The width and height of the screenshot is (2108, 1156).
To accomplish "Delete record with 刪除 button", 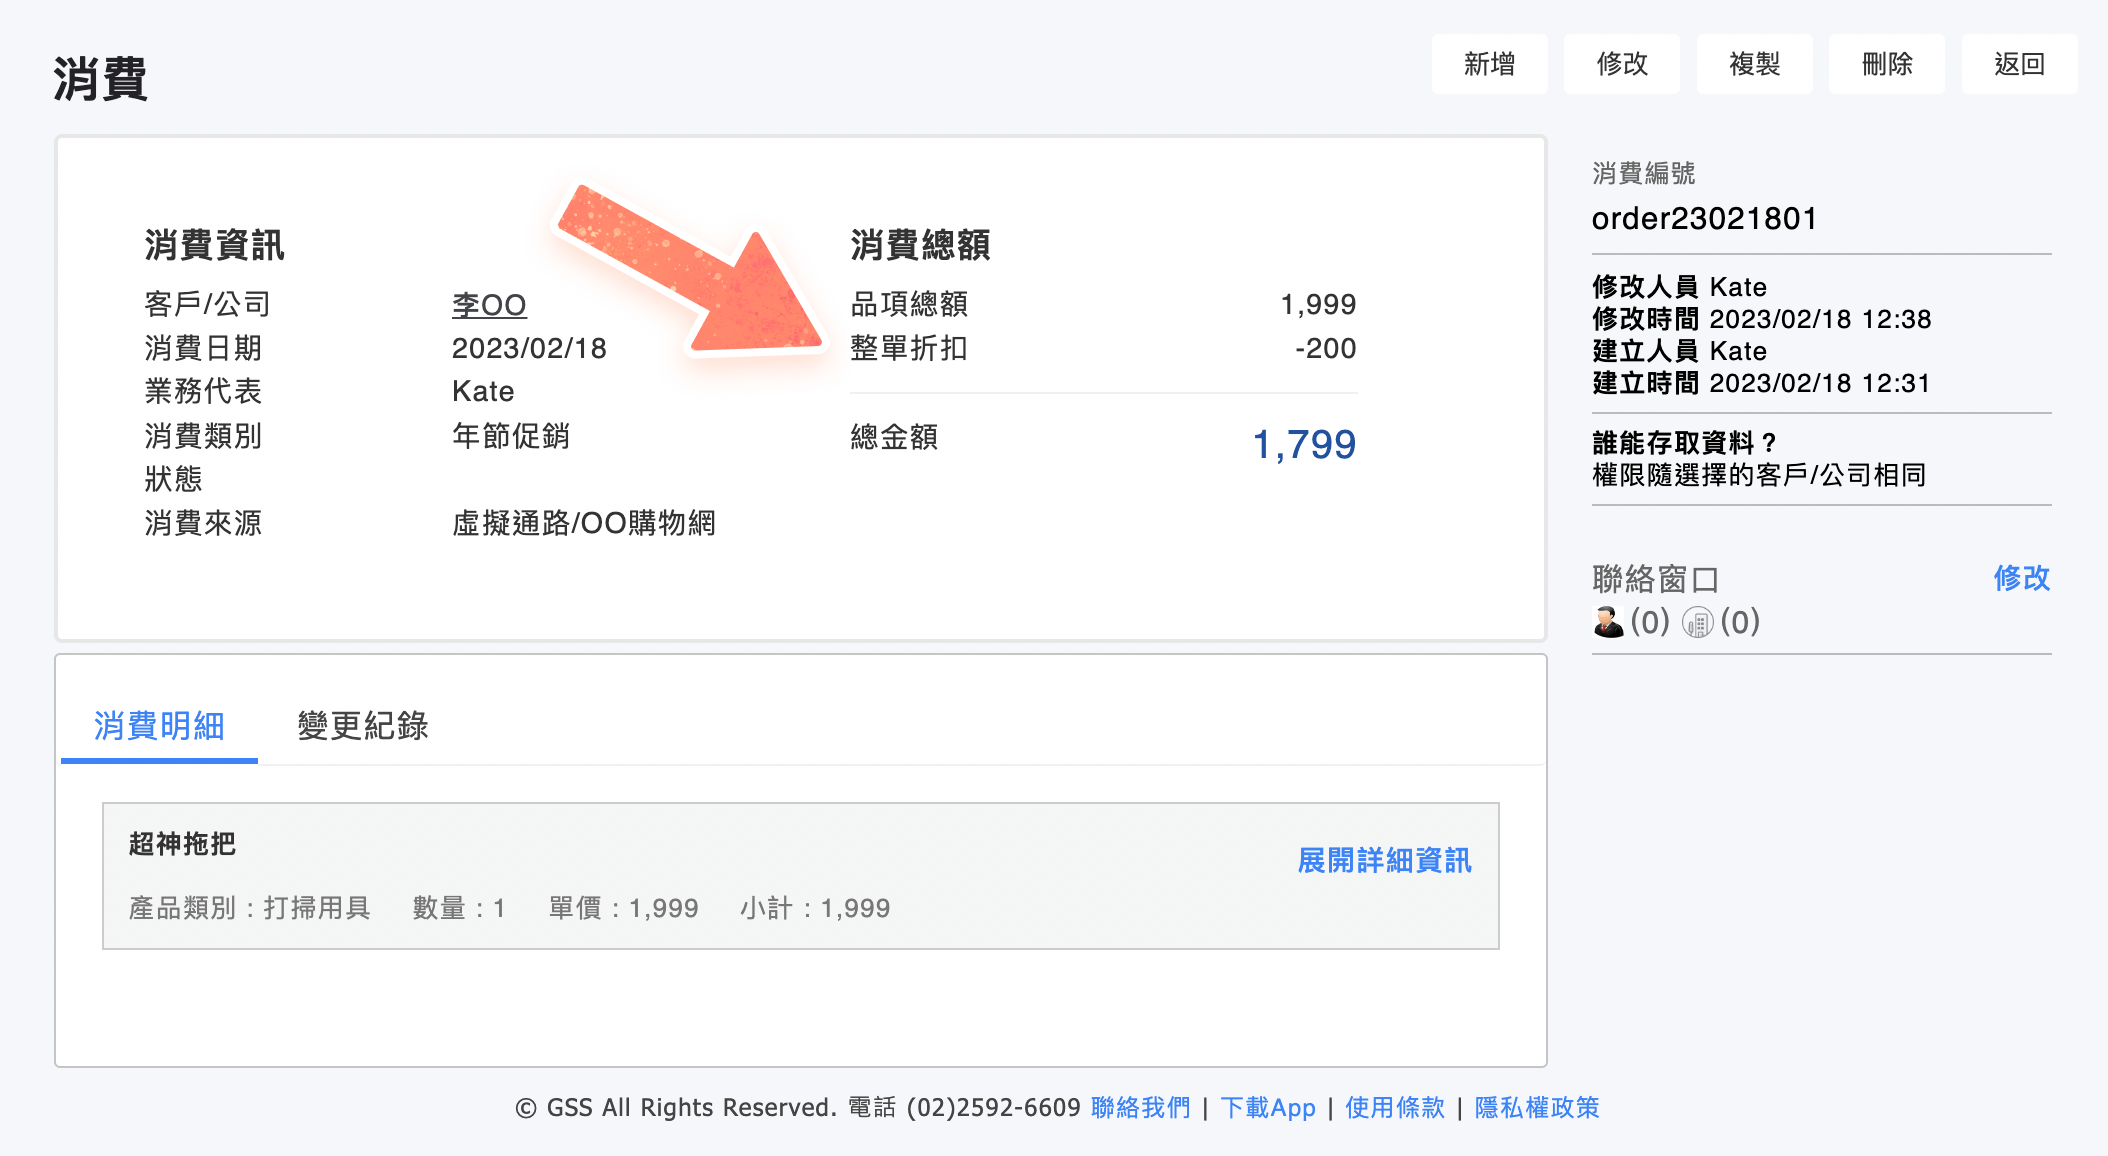I will [1886, 64].
